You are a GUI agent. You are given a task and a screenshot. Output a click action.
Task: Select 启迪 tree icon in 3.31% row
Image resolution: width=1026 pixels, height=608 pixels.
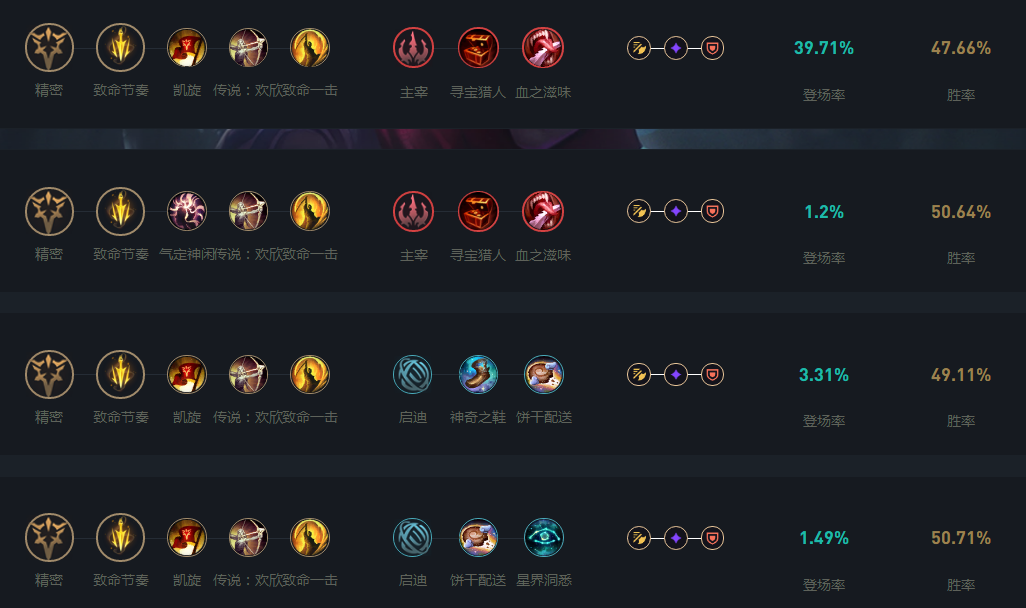[413, 374]
